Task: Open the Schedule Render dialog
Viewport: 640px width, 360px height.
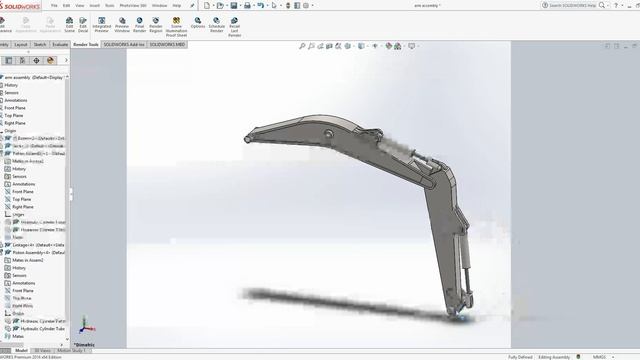Action: (217, 25)
